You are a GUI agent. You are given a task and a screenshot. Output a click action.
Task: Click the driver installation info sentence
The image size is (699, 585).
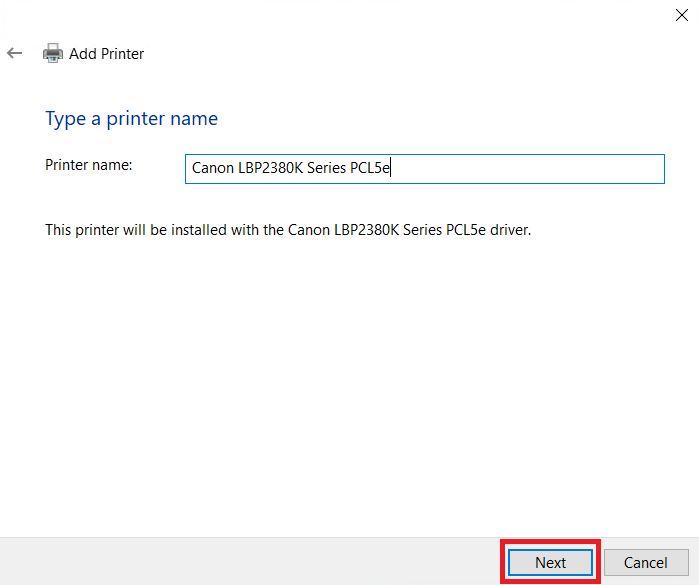pos(288,230)
